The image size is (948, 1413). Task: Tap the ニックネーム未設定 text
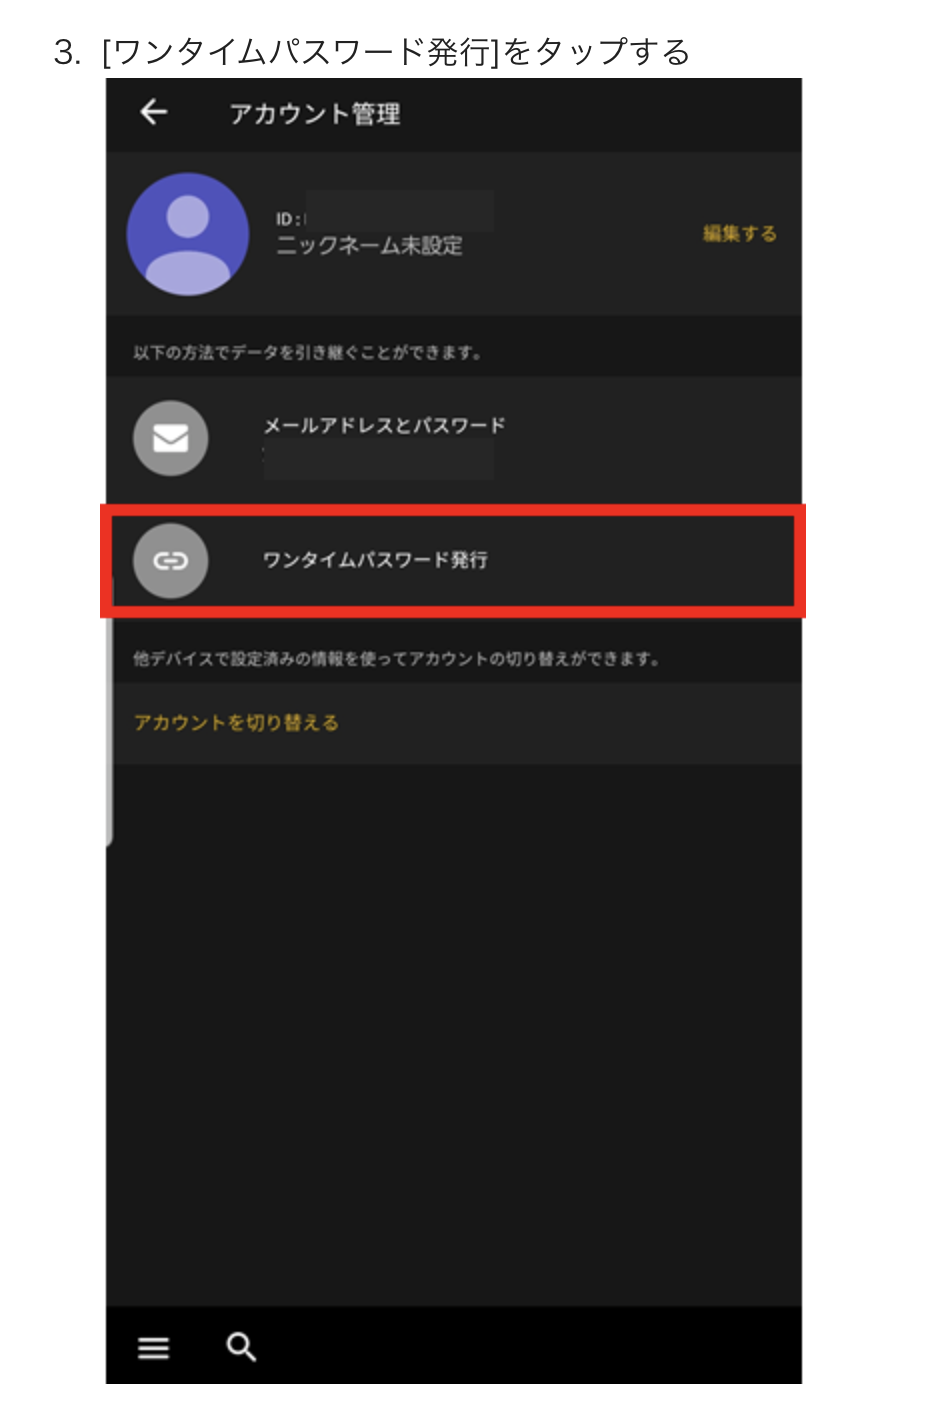click(370, 246)
